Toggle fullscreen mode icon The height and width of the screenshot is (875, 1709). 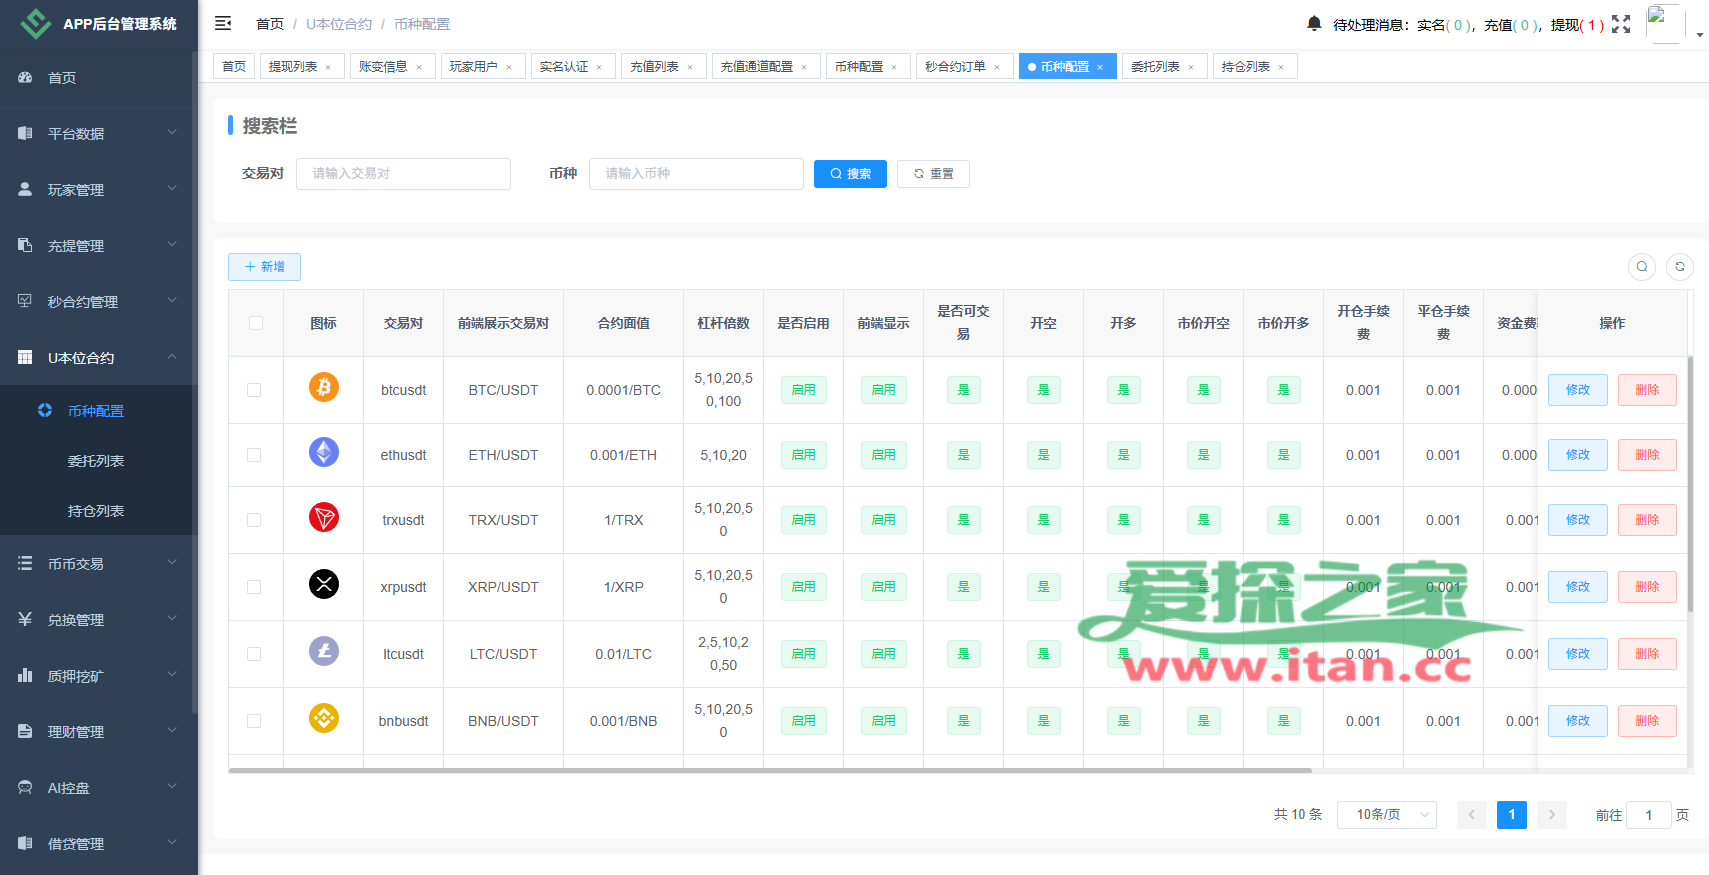pyautogui.click(x=1621, y=24)
